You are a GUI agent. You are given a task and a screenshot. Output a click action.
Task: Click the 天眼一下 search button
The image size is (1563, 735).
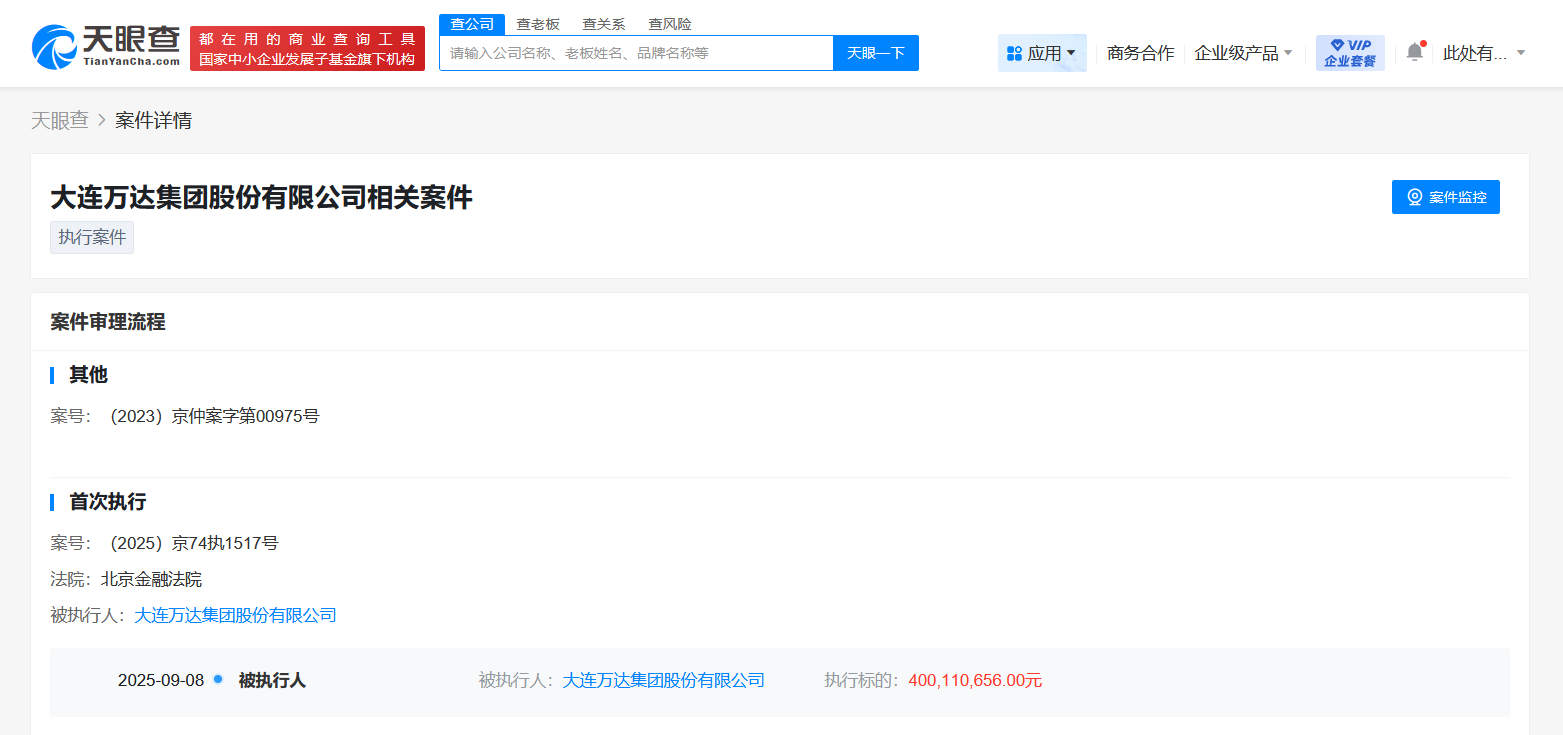coord(876,52)
